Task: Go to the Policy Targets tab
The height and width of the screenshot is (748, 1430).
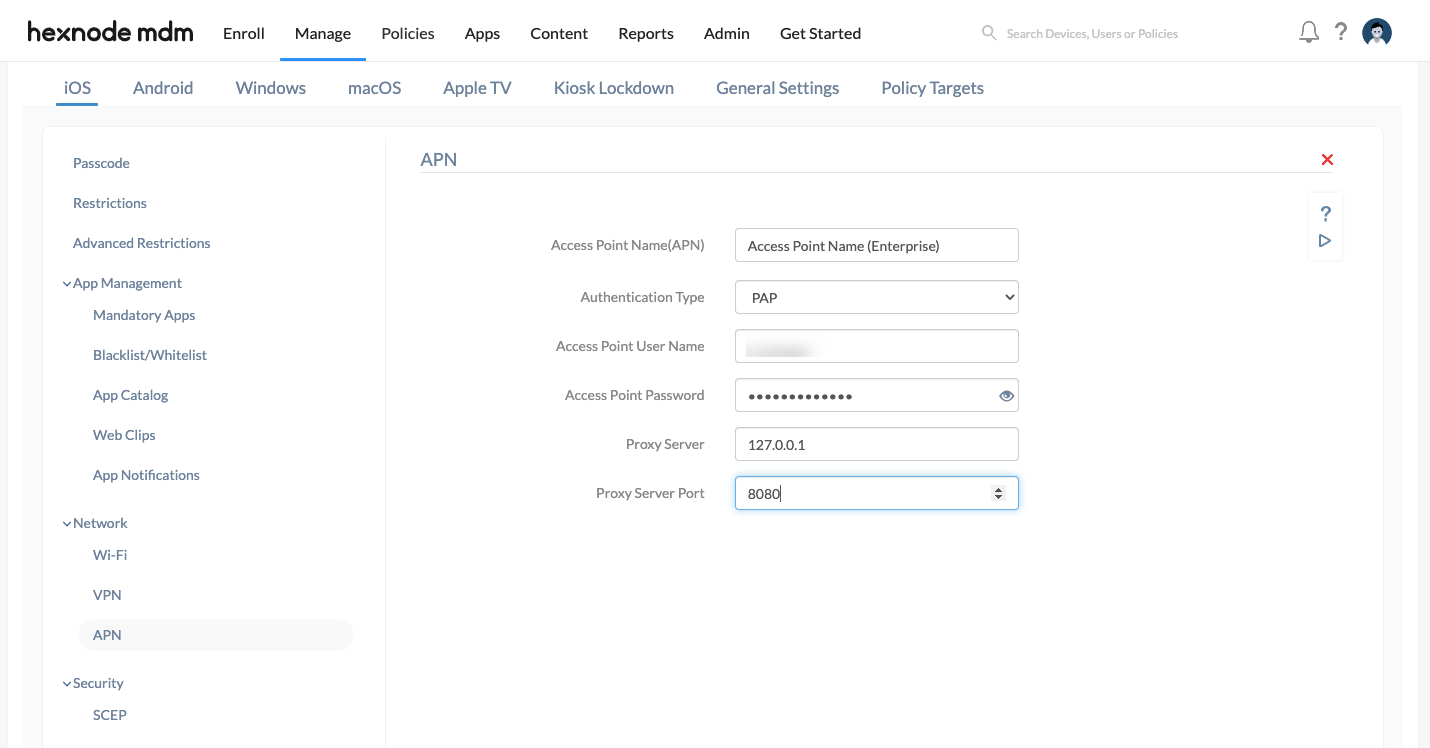Action: [931, 88]
